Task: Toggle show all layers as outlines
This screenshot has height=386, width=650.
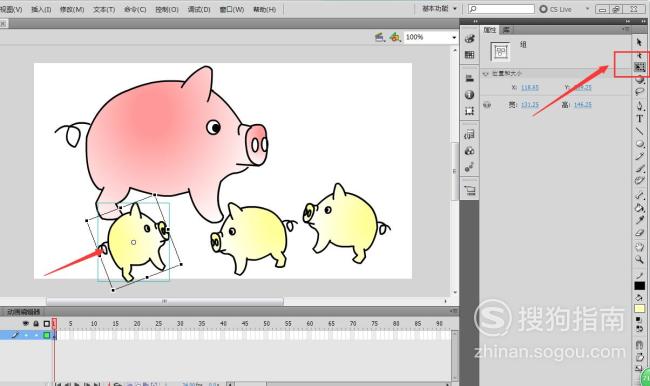Action: (x=46, y=323)
